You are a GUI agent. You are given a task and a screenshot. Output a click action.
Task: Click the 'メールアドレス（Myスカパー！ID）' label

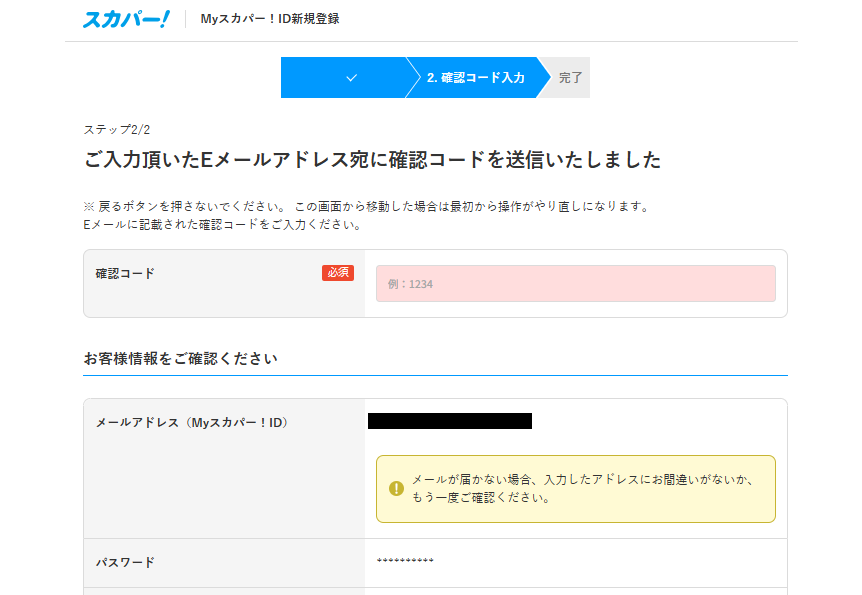point(191,423)
